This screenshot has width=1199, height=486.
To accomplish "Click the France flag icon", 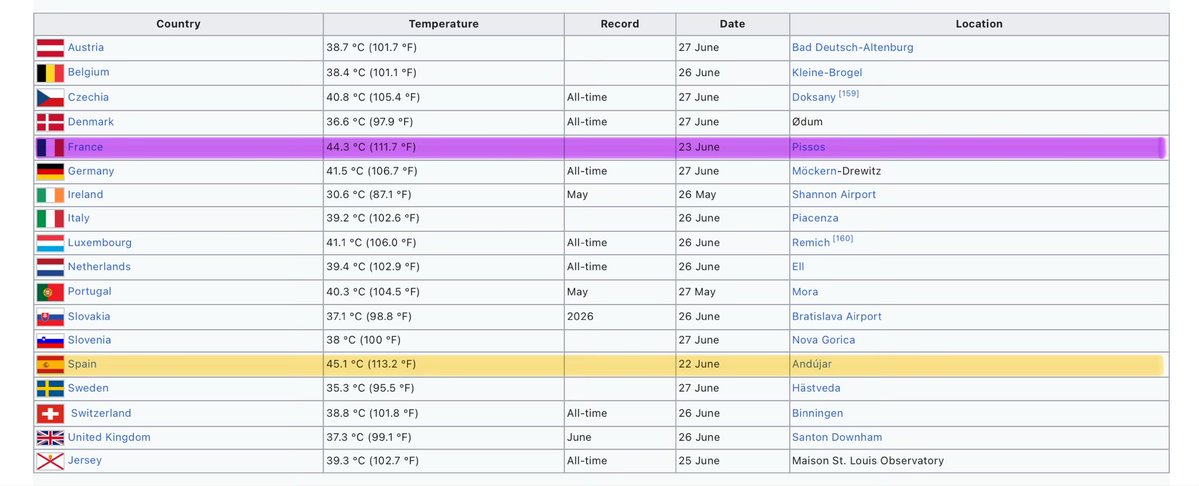I will pos(50,147).
